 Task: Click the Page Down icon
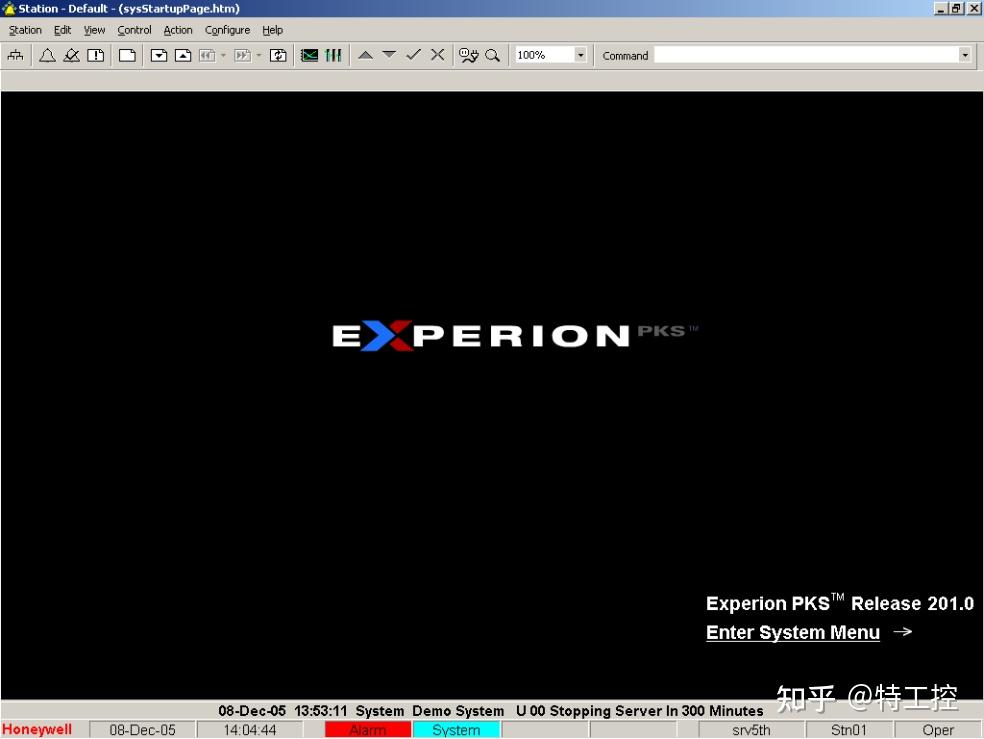(x=159, y=55)
